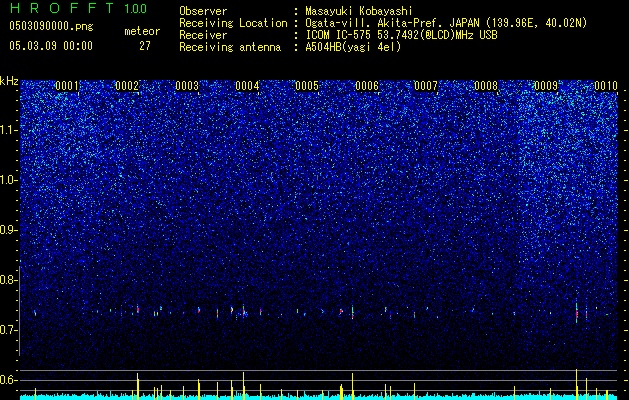Click the 0.7 frequency axis label
The width and height of the screenshot is (629, 400).
point(8,330)
